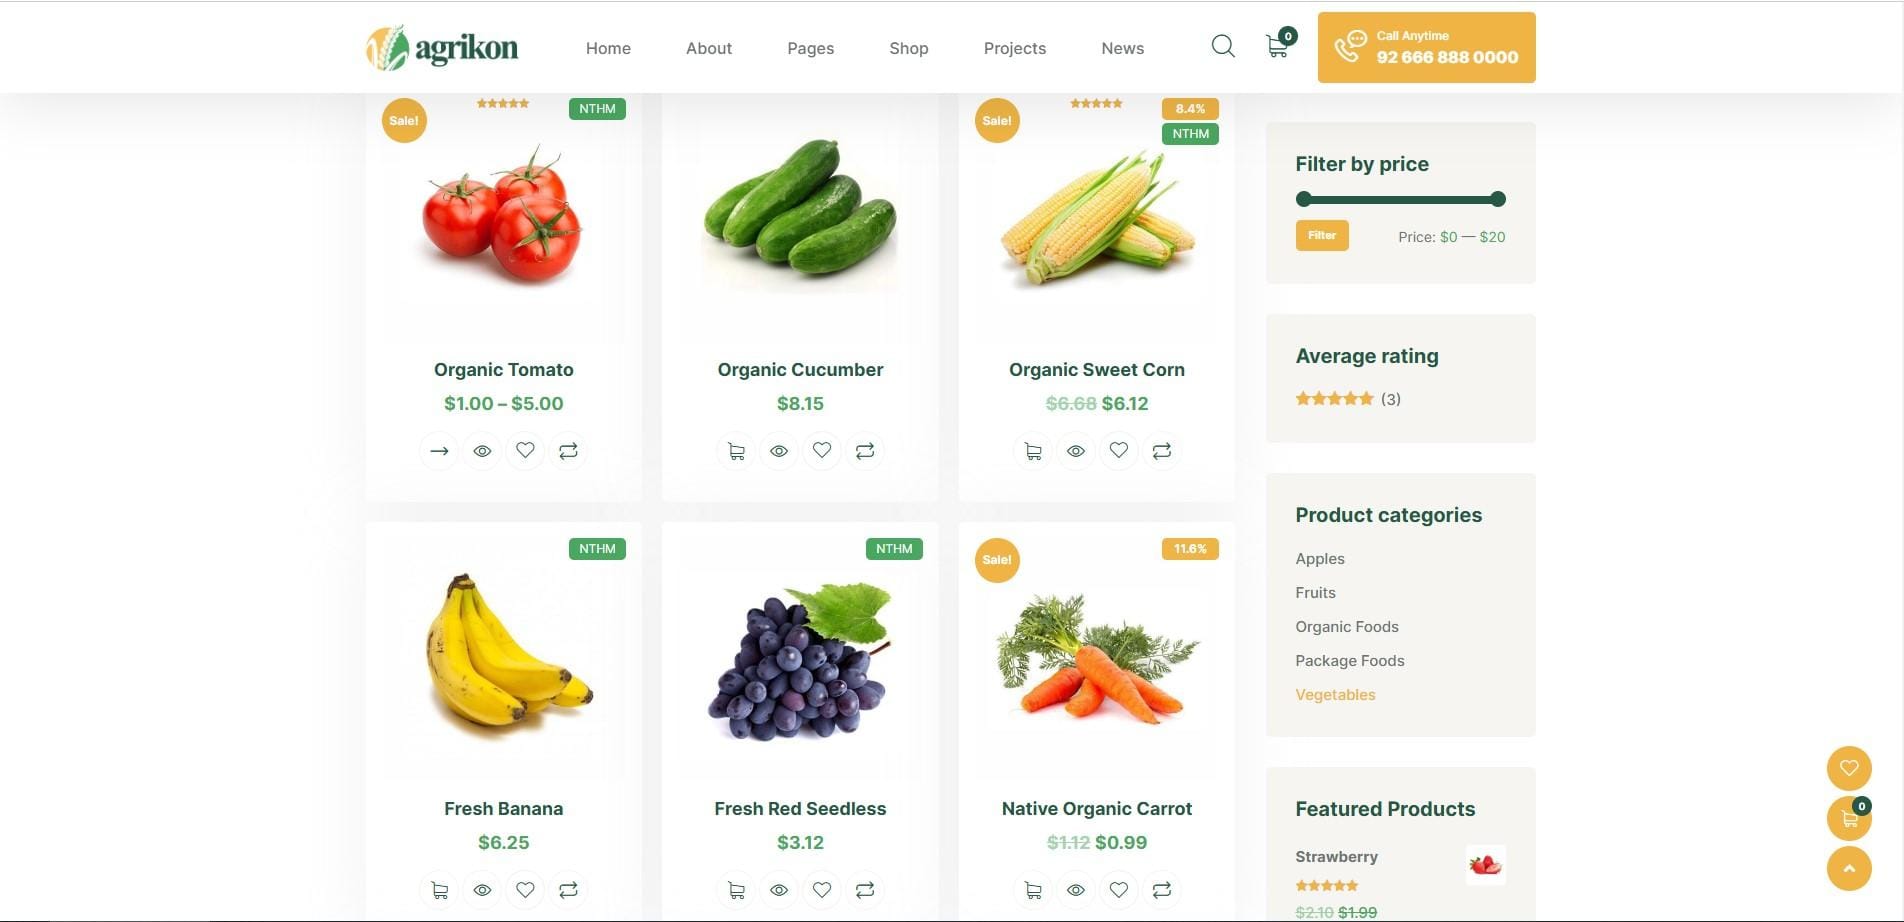Compare Fresh Banana using arrows icon
Screen dimensions: 1904x922
pyautogui.click(x=568, y=890)
